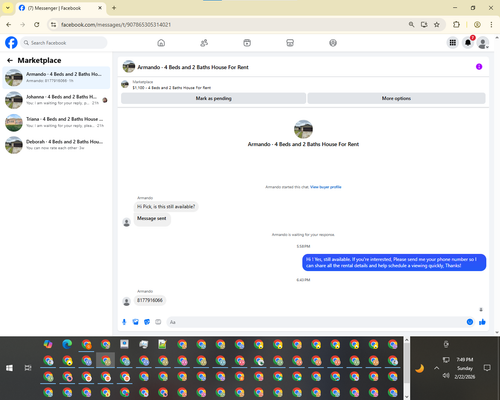Jump to latest message with down arrow
This screenshot has width=500, height=400.
click(481, 310)
